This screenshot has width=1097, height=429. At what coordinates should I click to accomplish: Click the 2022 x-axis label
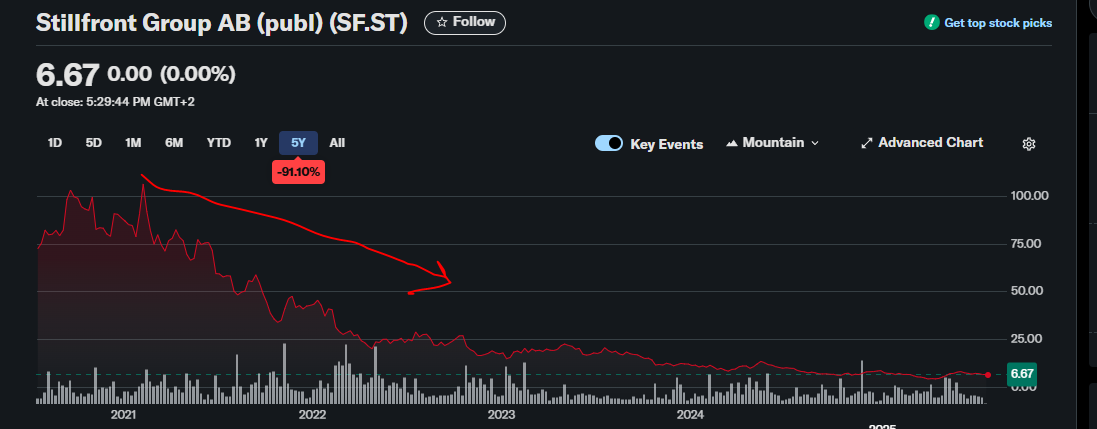[312, 415]
